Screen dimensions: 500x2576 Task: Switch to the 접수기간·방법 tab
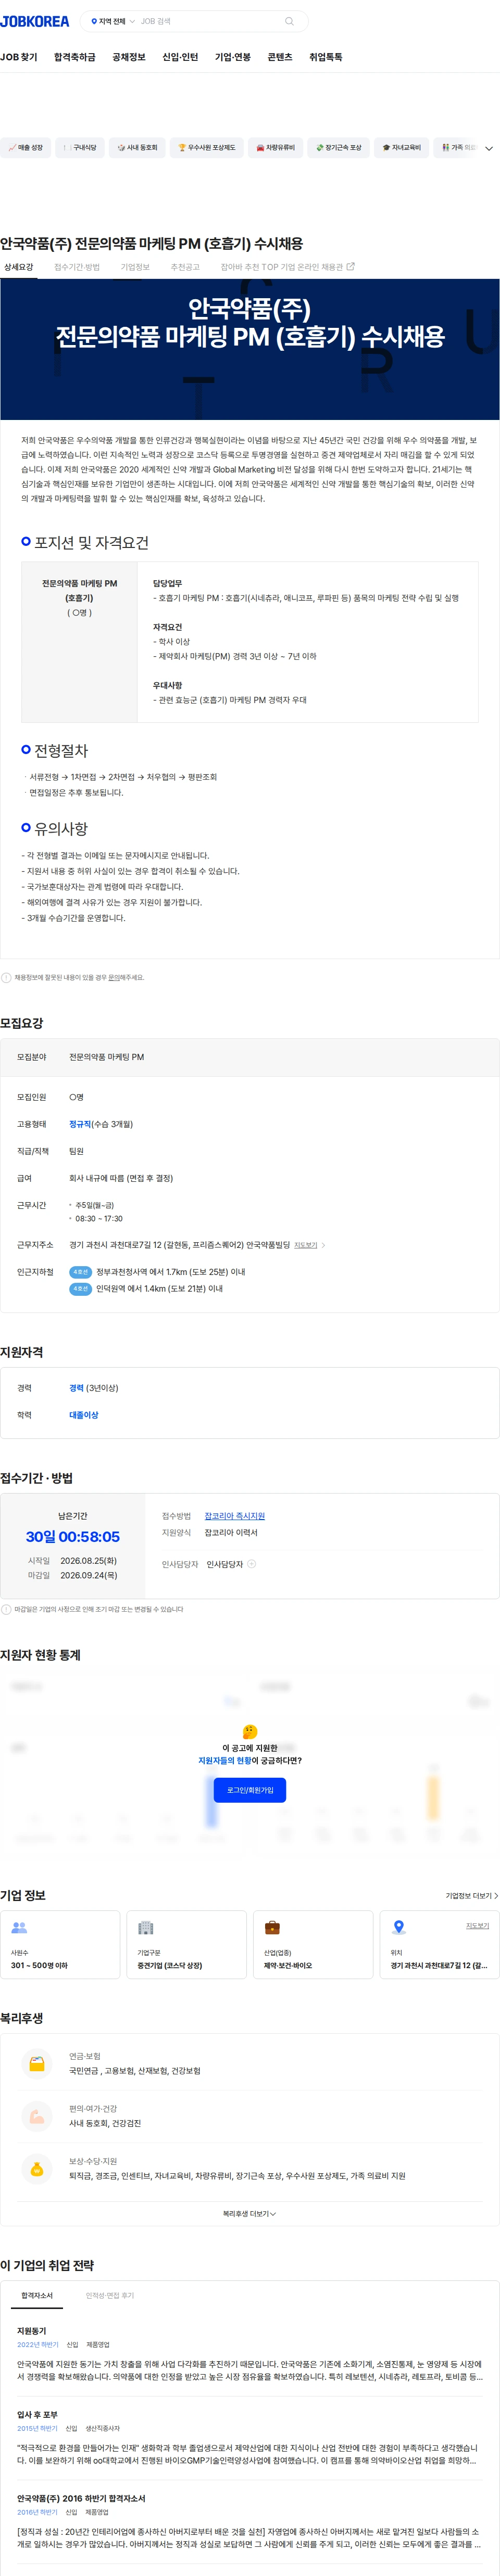77,267
